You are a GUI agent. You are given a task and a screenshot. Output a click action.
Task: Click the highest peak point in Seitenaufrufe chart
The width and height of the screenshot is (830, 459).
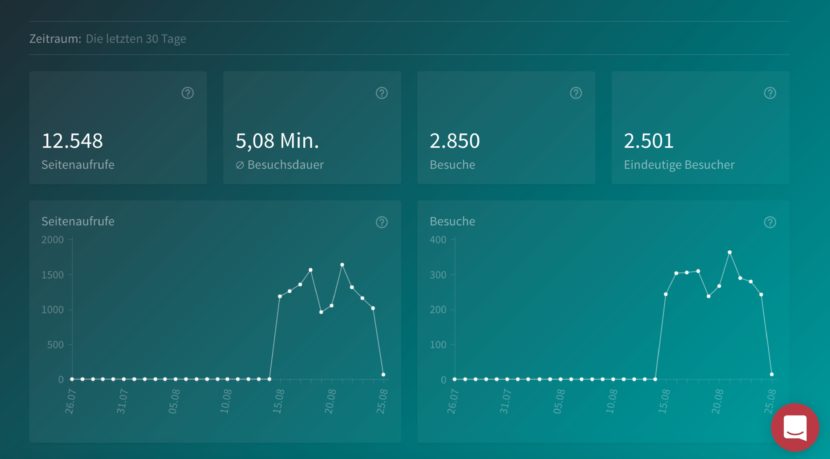[342, 265]
